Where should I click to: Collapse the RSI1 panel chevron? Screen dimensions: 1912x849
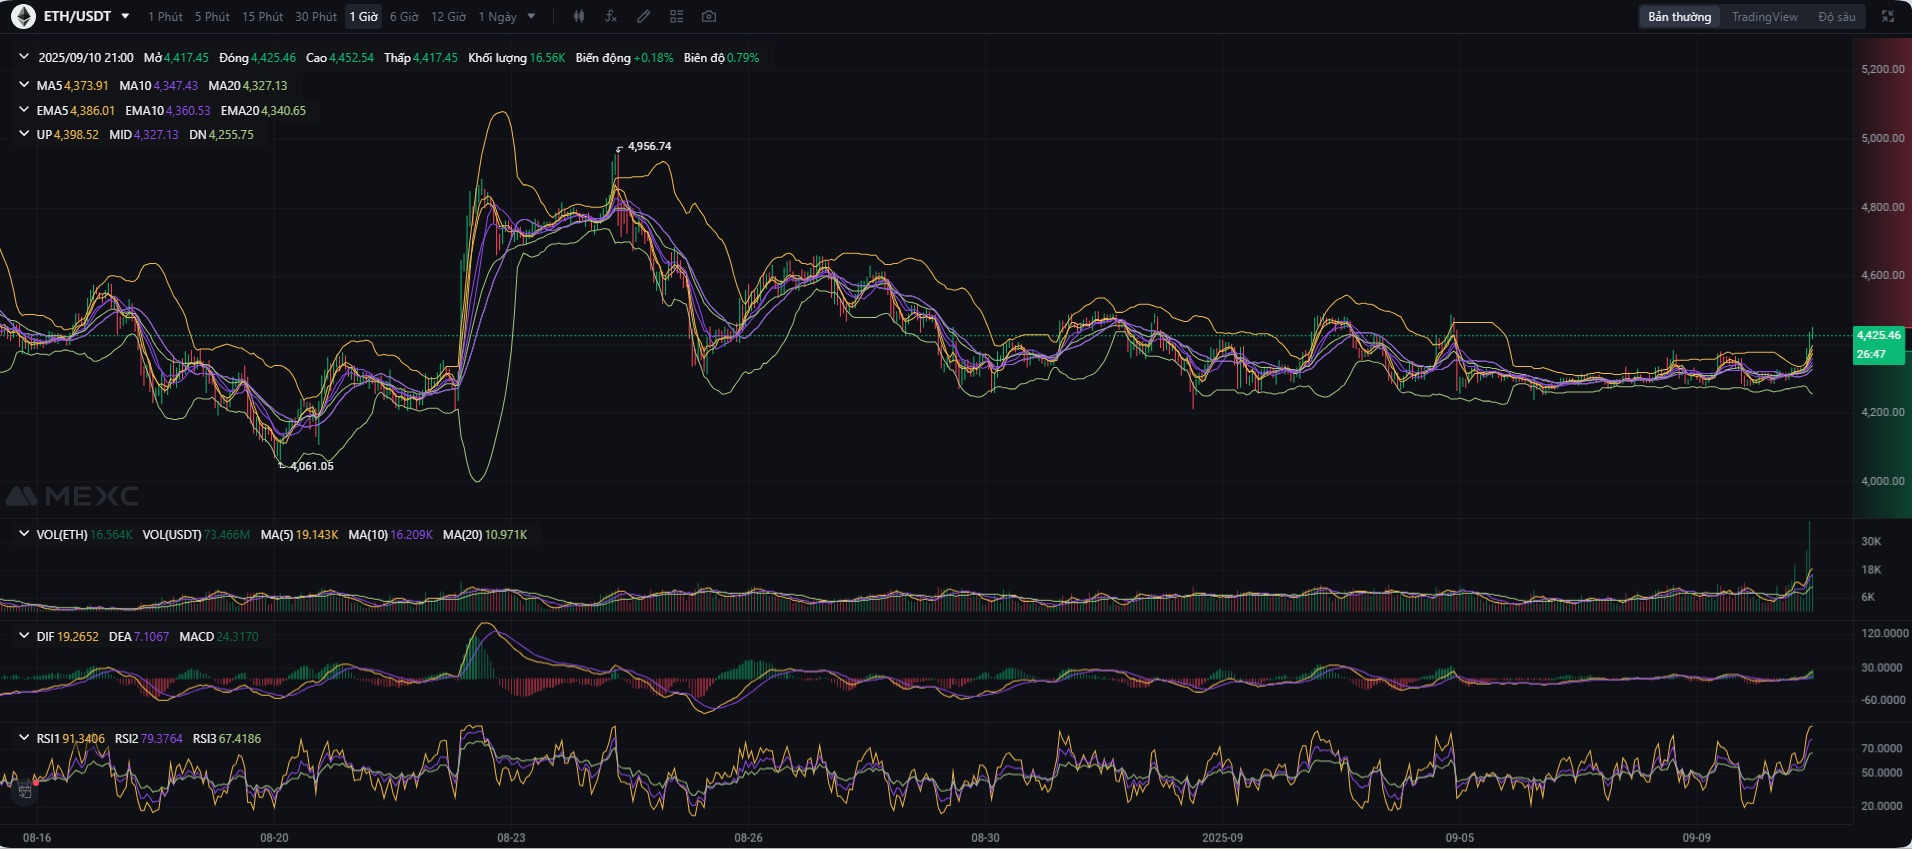pos(24,738)
